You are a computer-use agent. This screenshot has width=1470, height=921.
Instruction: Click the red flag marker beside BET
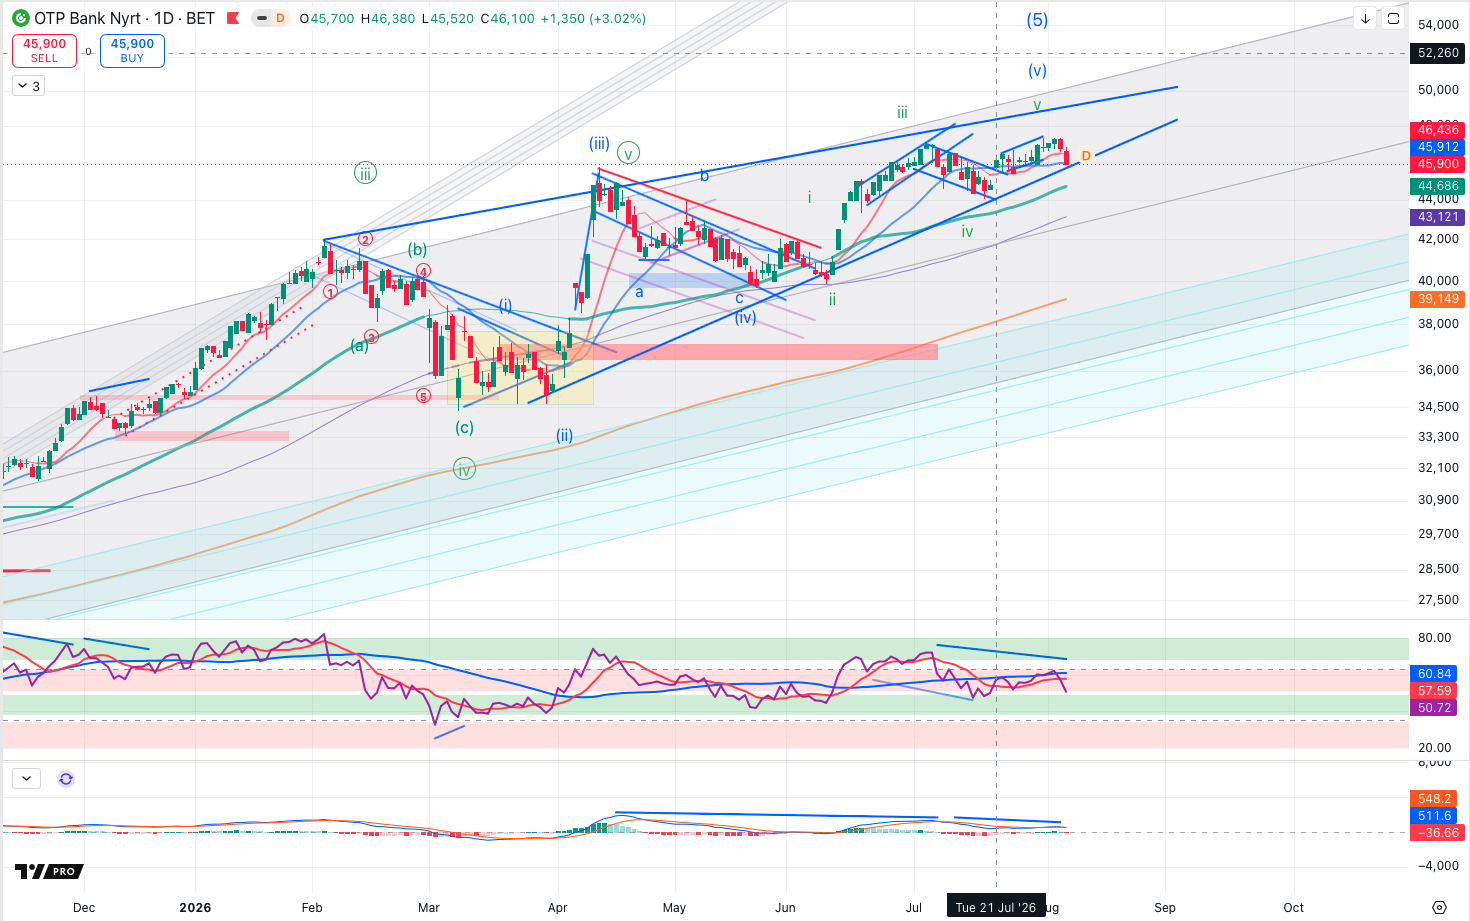pyautogui.click(x=233, y=18)
